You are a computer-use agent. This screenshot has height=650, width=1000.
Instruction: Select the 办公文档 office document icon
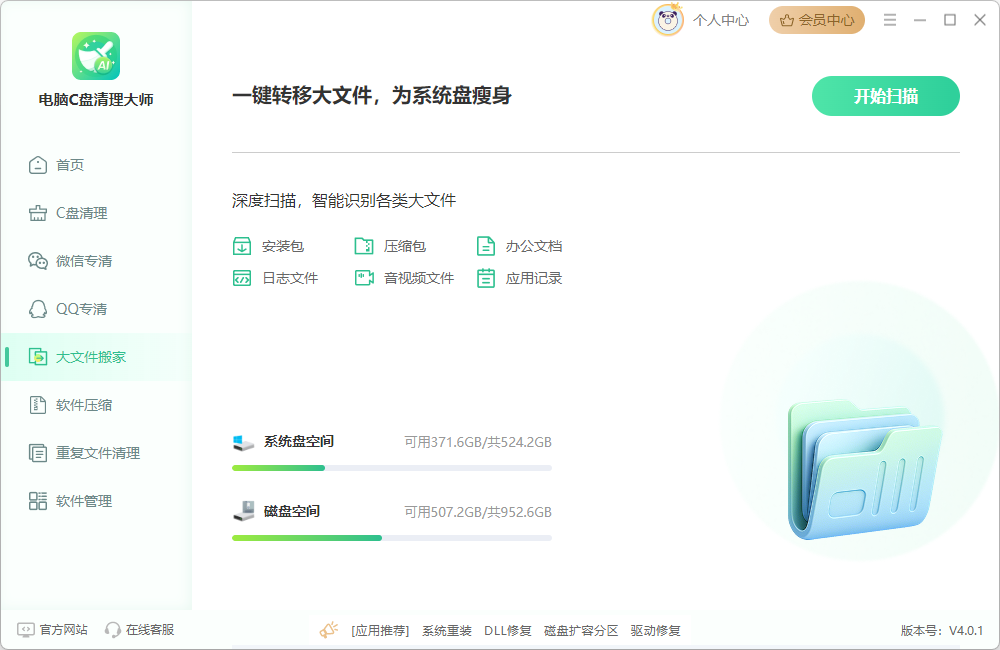485,245
